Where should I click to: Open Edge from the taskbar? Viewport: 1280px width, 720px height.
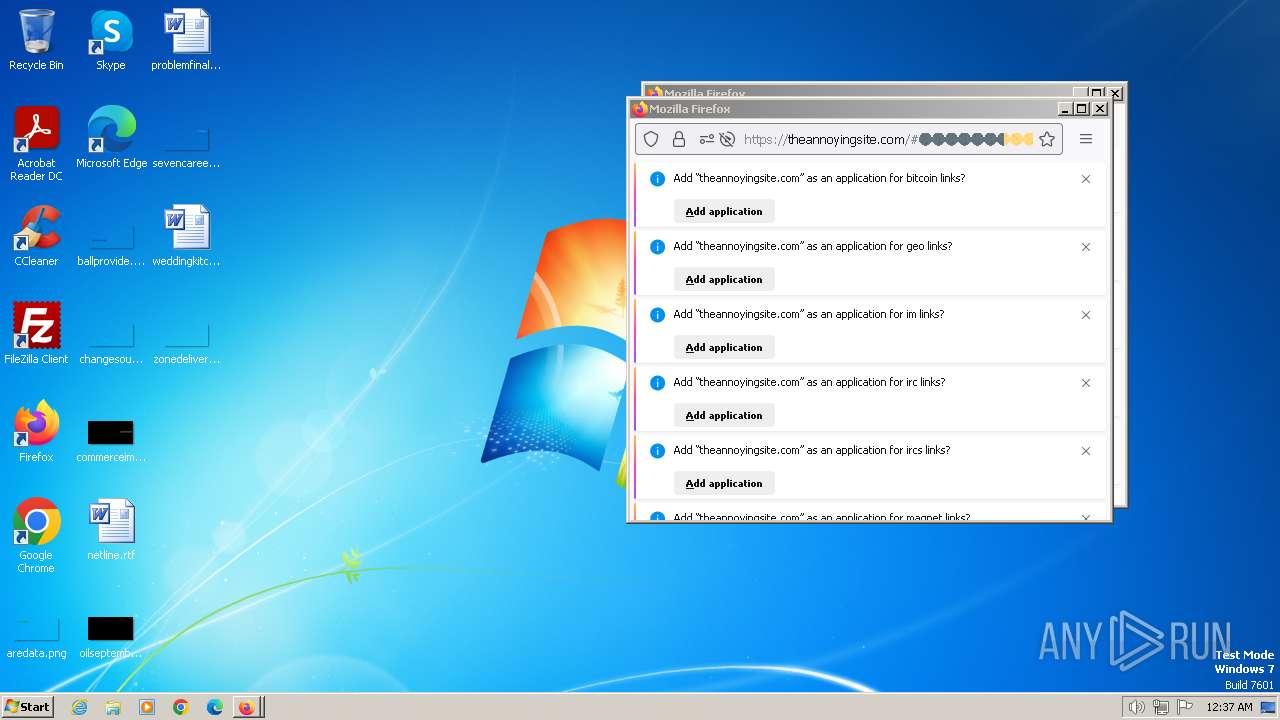[215, 707]
